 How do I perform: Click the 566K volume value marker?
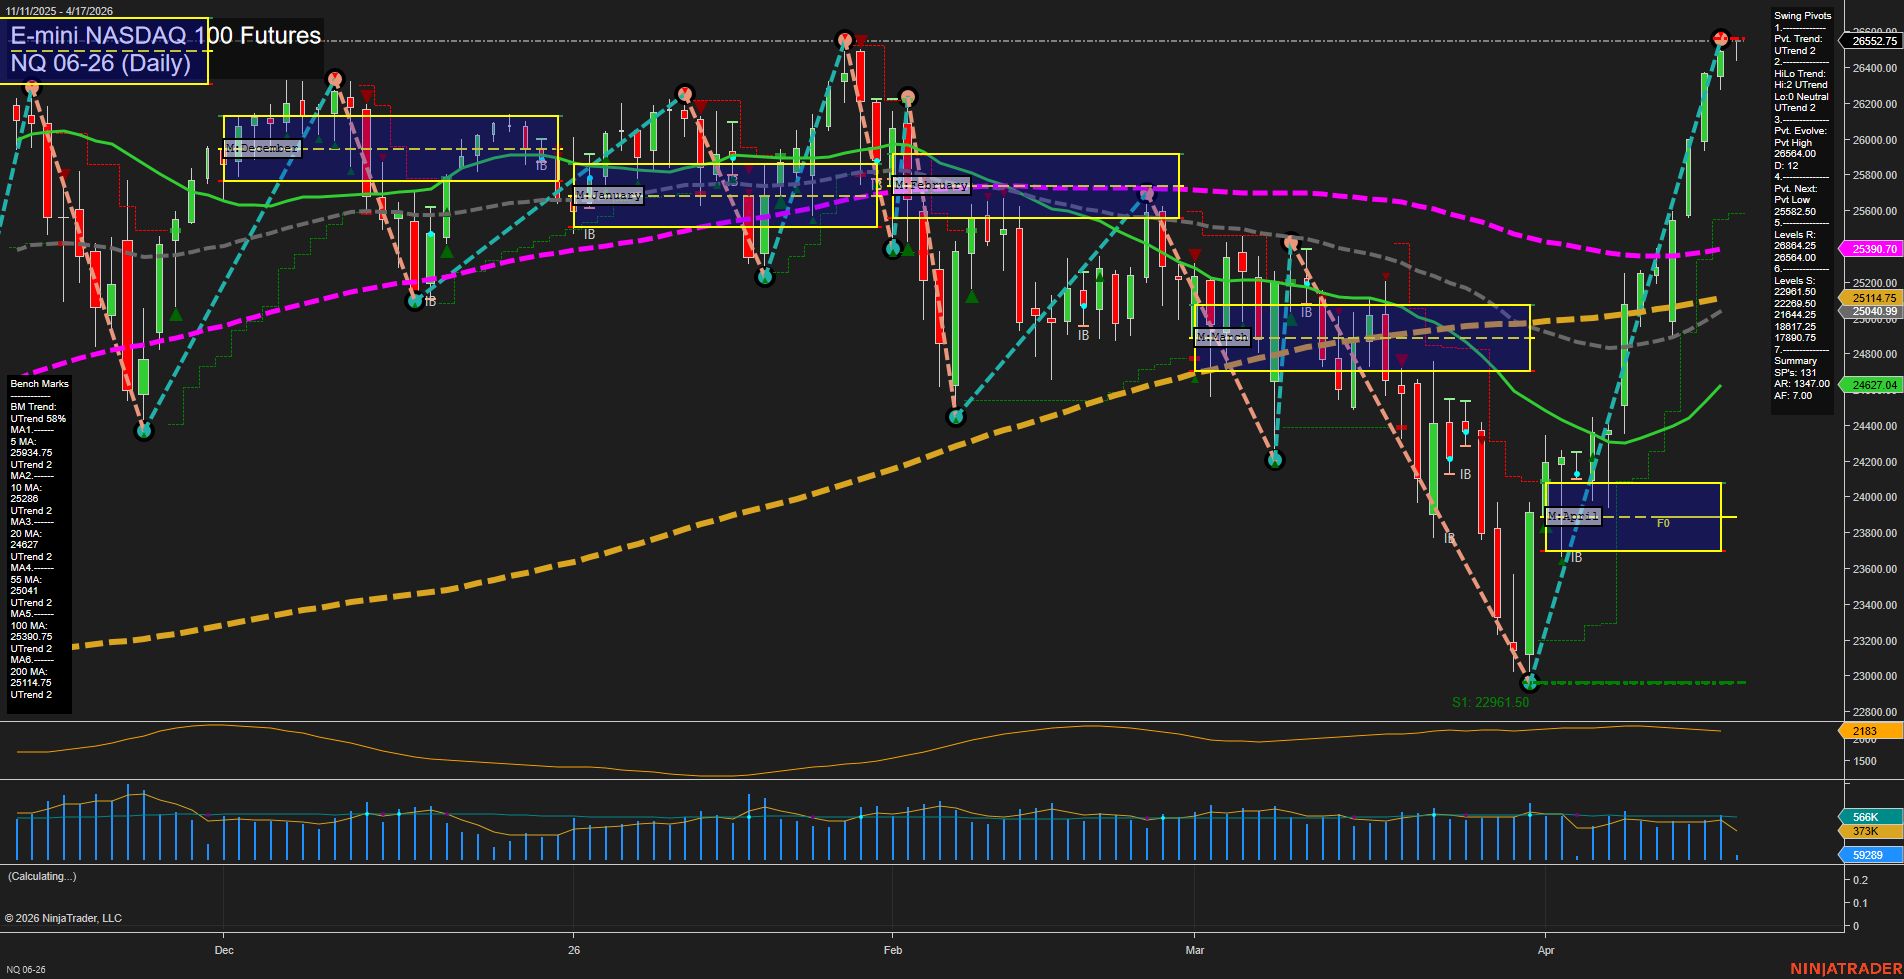(x=1864, y=815)
